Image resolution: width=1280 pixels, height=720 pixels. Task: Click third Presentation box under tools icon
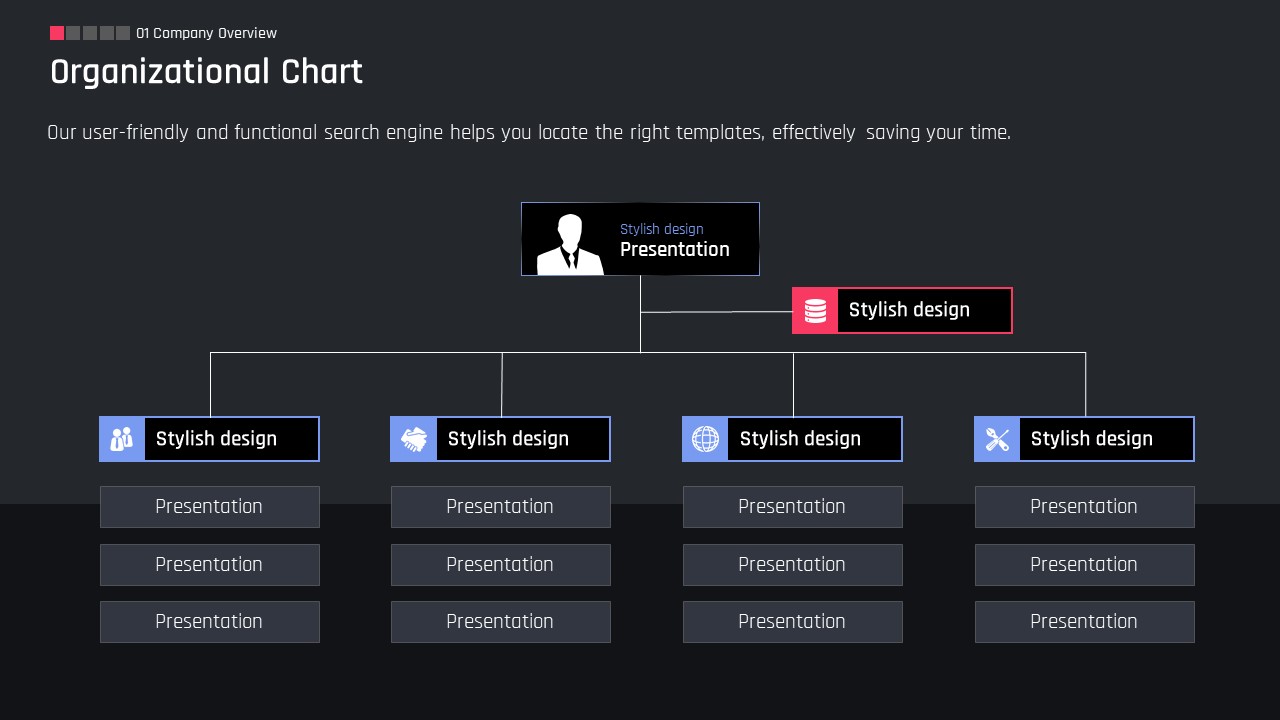[x=1085, y=622]
